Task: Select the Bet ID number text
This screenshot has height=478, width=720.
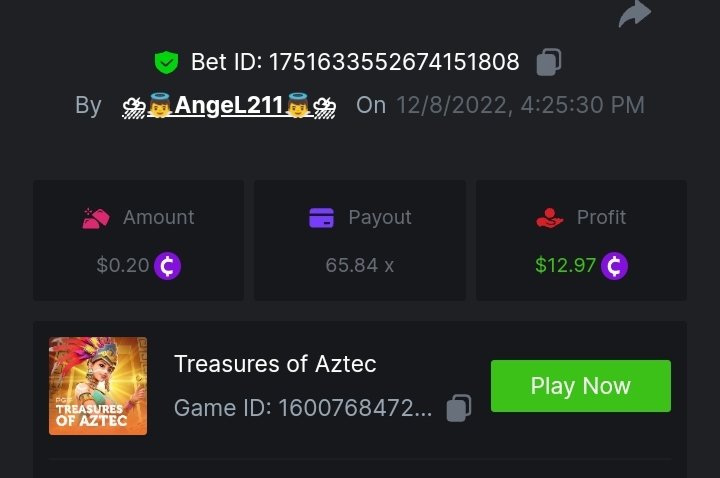Action: click(x=390, y=63)
